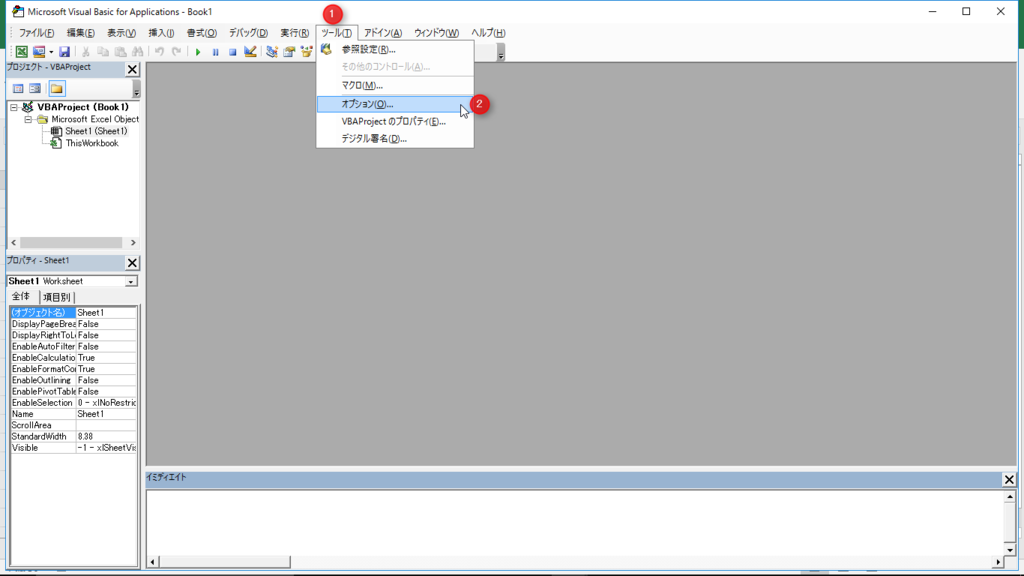
Task: Choose デジタル署名(D)... menu entry
Action: [x=395, y=138]
